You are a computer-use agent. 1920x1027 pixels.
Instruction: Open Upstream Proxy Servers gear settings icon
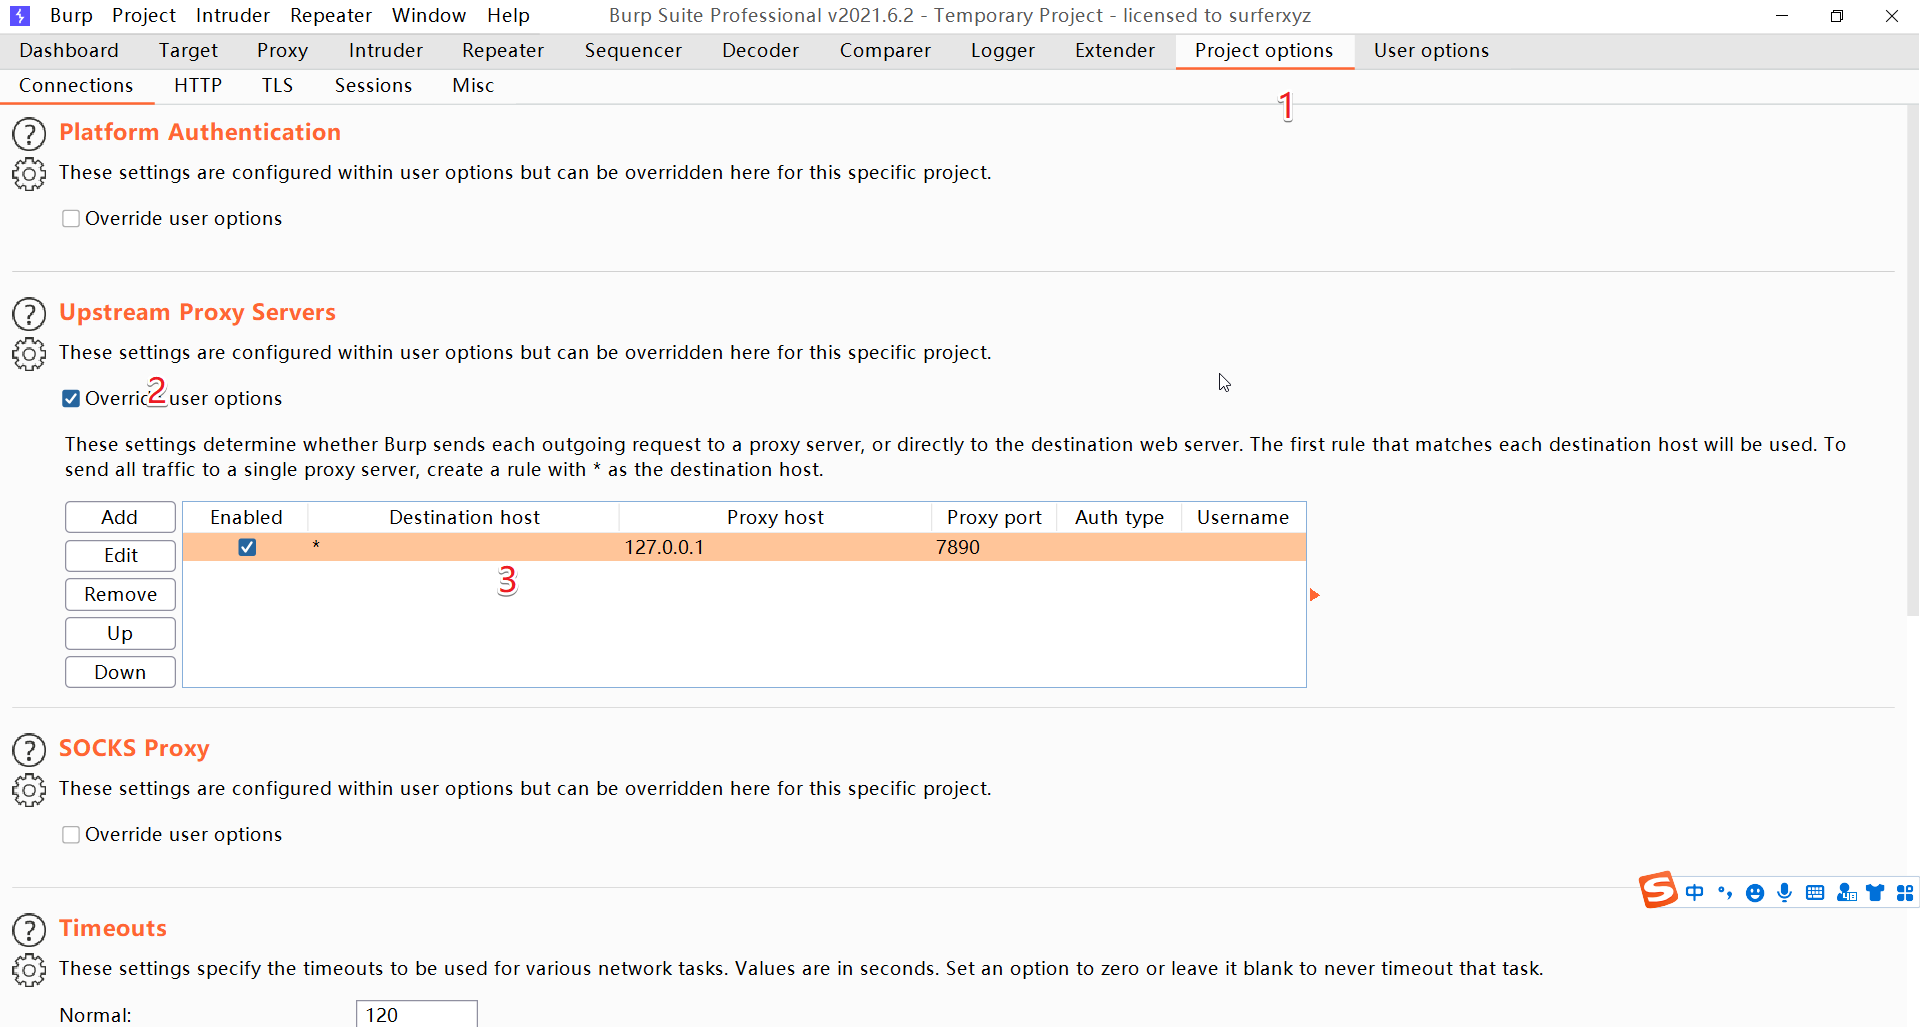pos(29,354)
